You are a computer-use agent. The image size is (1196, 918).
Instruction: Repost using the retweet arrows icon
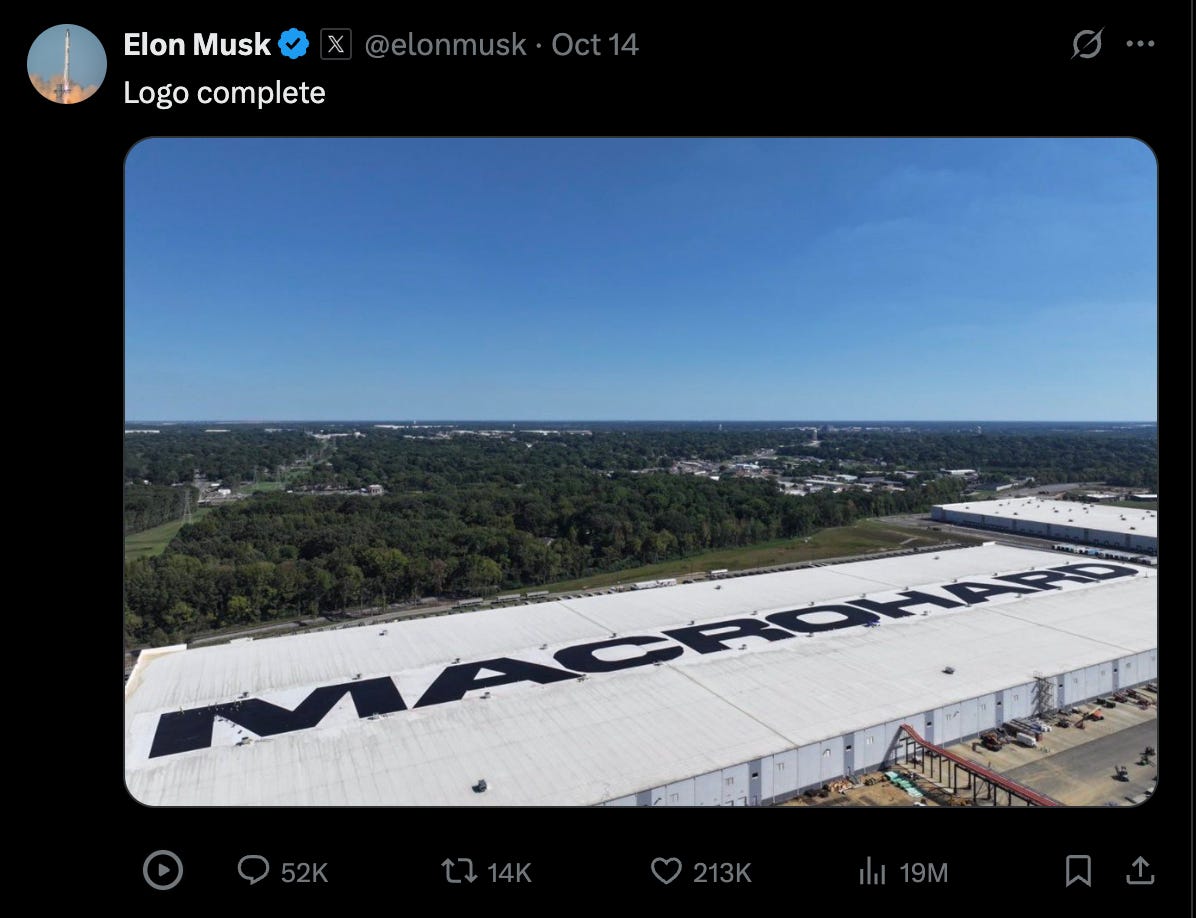click(x=459, y=871)
